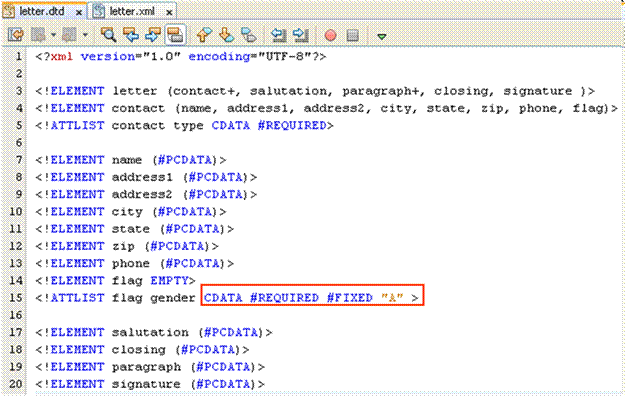Image resolution: width=625 pixels, height=396 pixels.
Task: Click Shift Line Right icon
Action: point(301,35)
